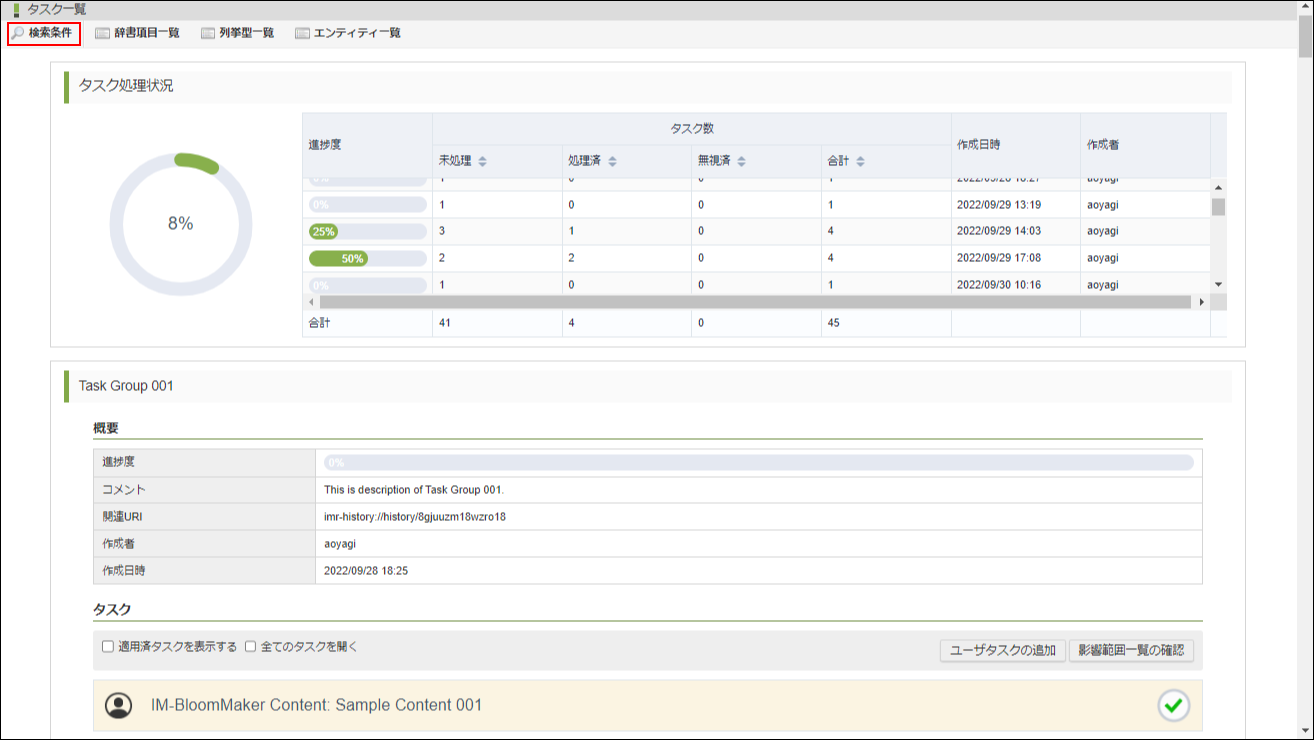The height and width of the screenshot is (740, 1314).
Task: Open the 辞書項目一覧 menu item
Action: [x=146, y=33]
